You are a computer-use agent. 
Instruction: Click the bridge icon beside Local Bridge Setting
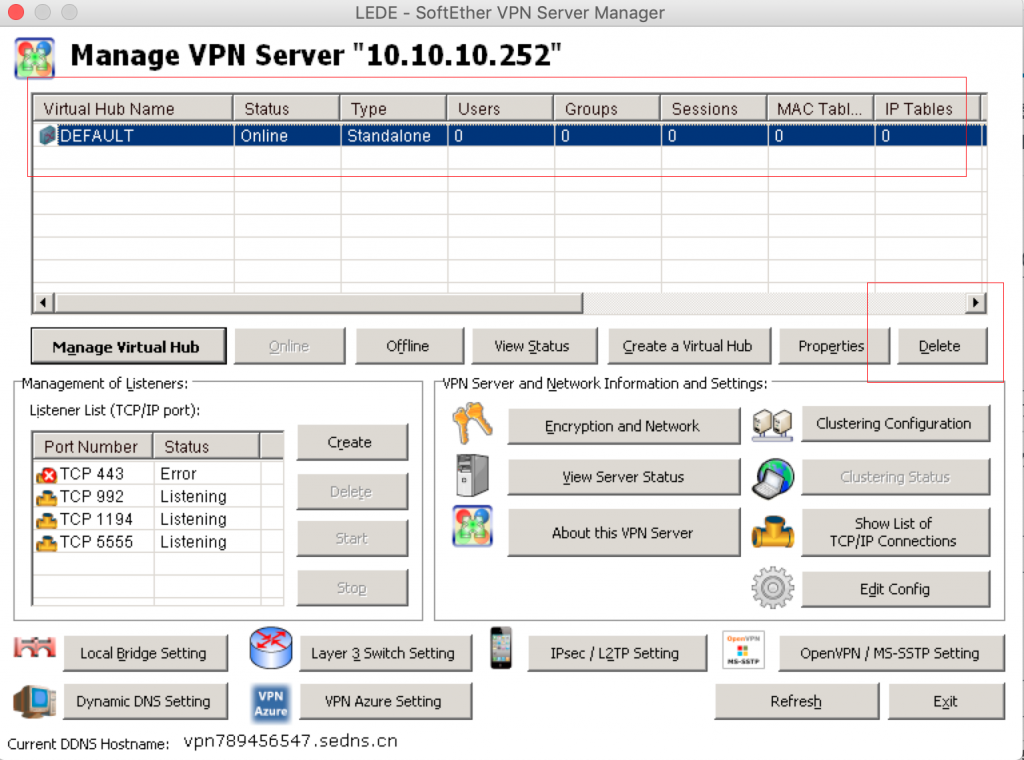click(35, 648)
